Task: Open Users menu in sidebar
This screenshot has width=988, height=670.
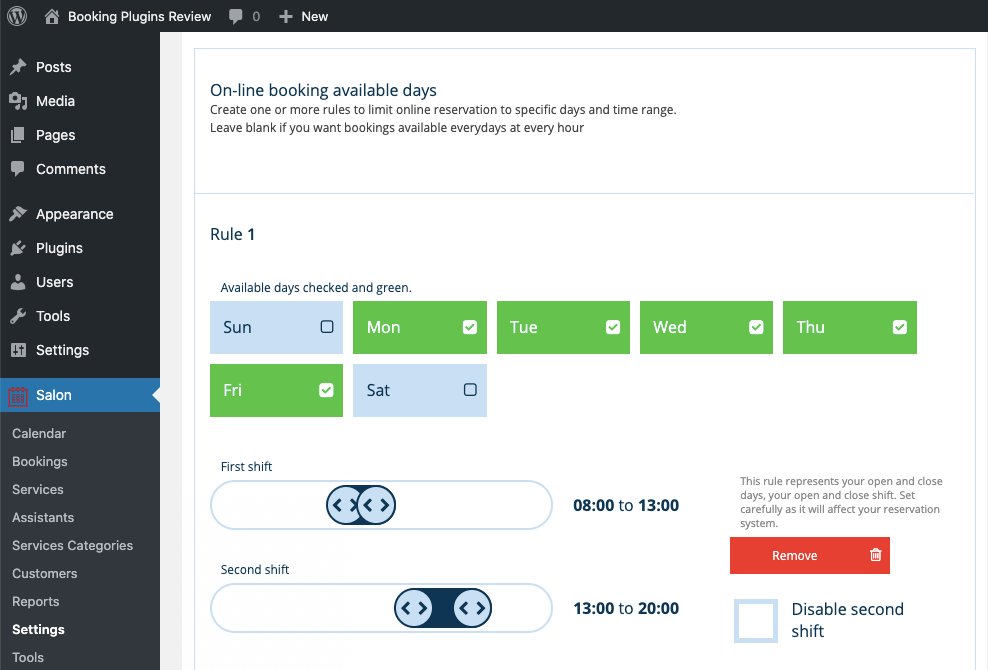Action: tap(80, 282)
